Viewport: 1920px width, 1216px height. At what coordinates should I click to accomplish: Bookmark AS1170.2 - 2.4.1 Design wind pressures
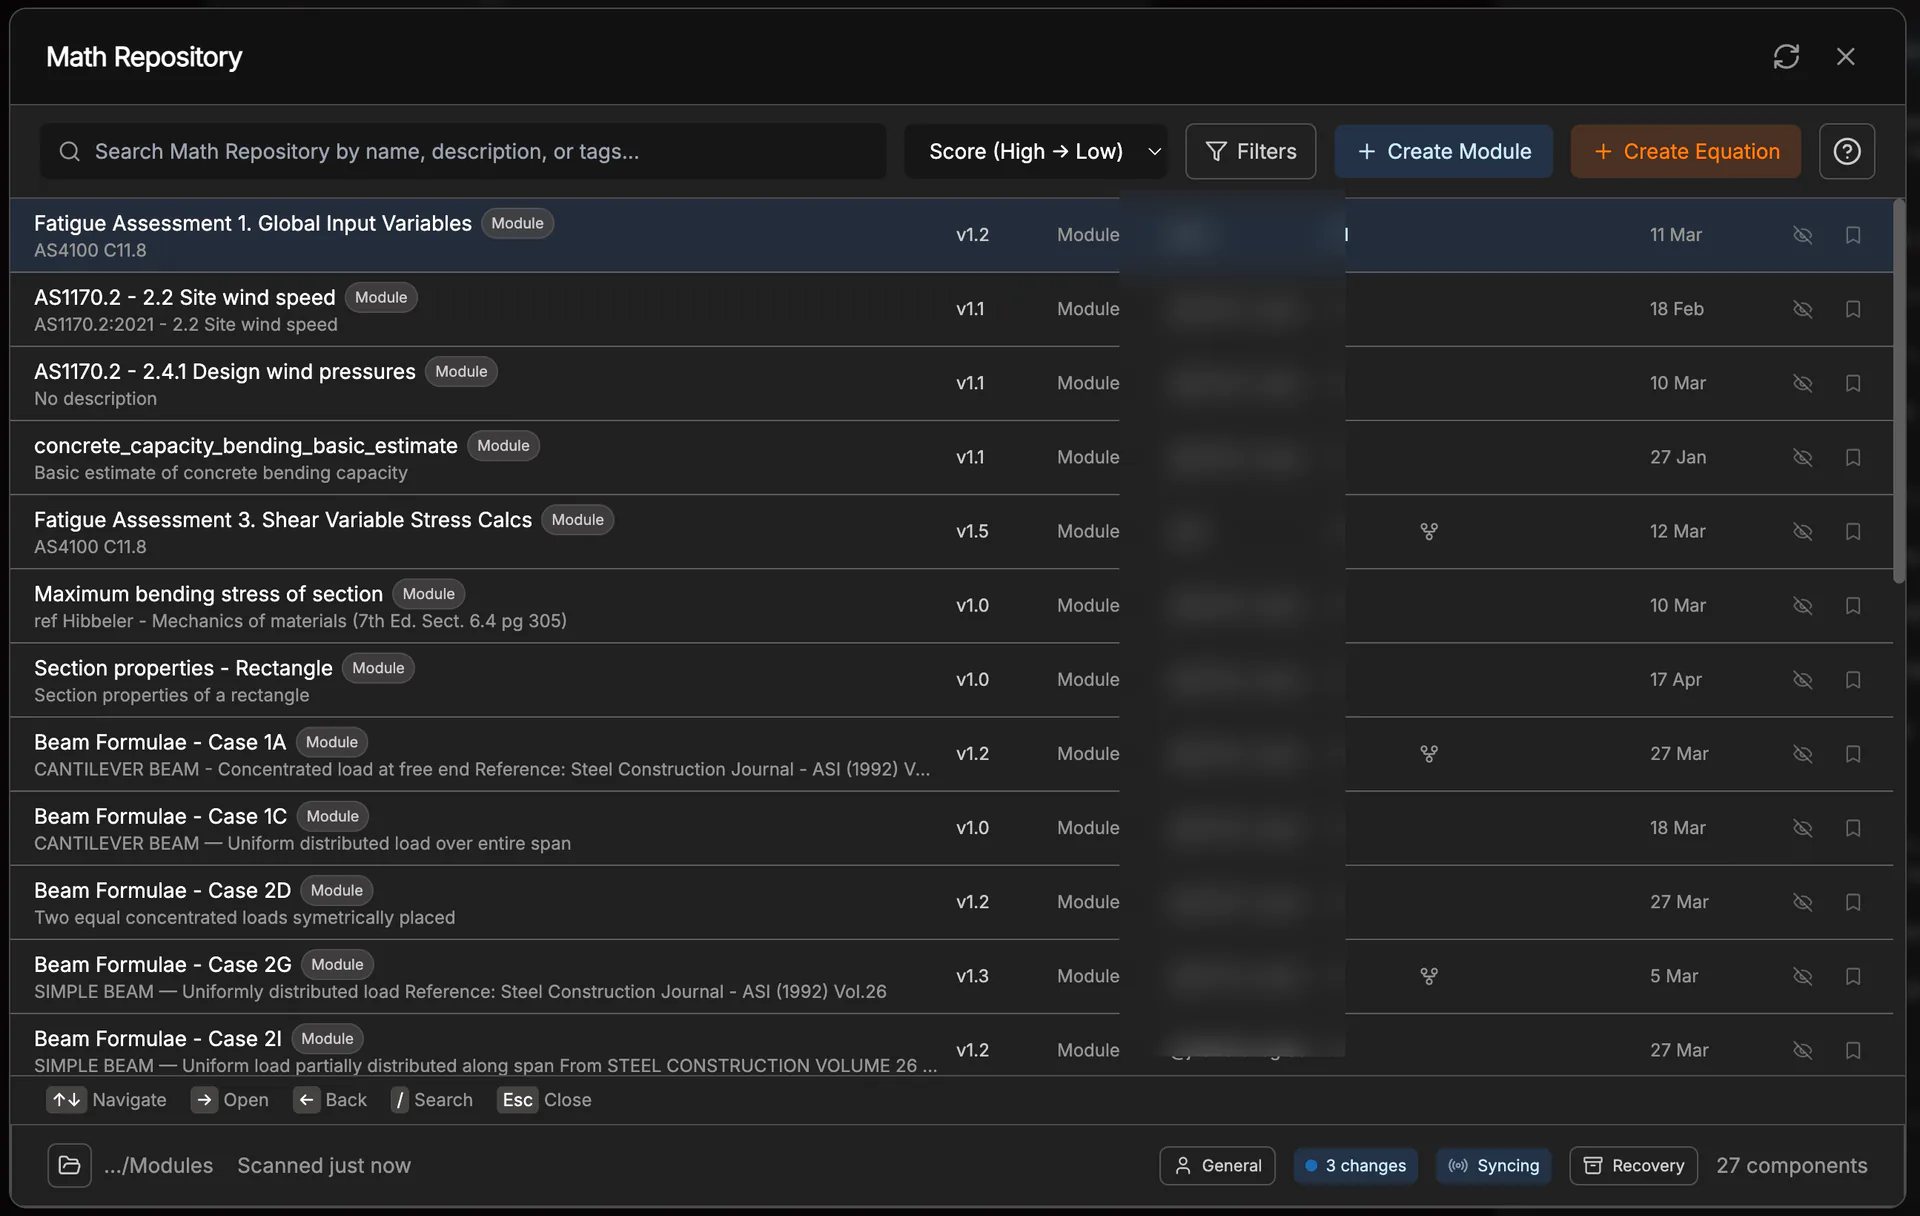coord(1853,383)
